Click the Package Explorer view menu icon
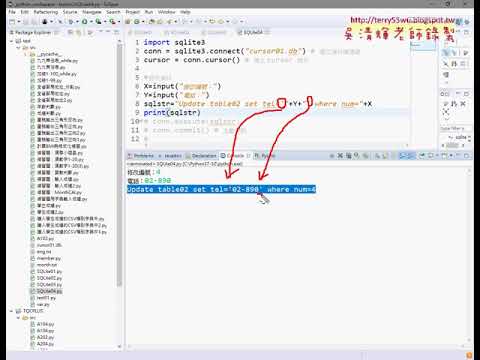The height and width of the screenshot is (360, 480). pyautogui.click(x=100, y=32)
